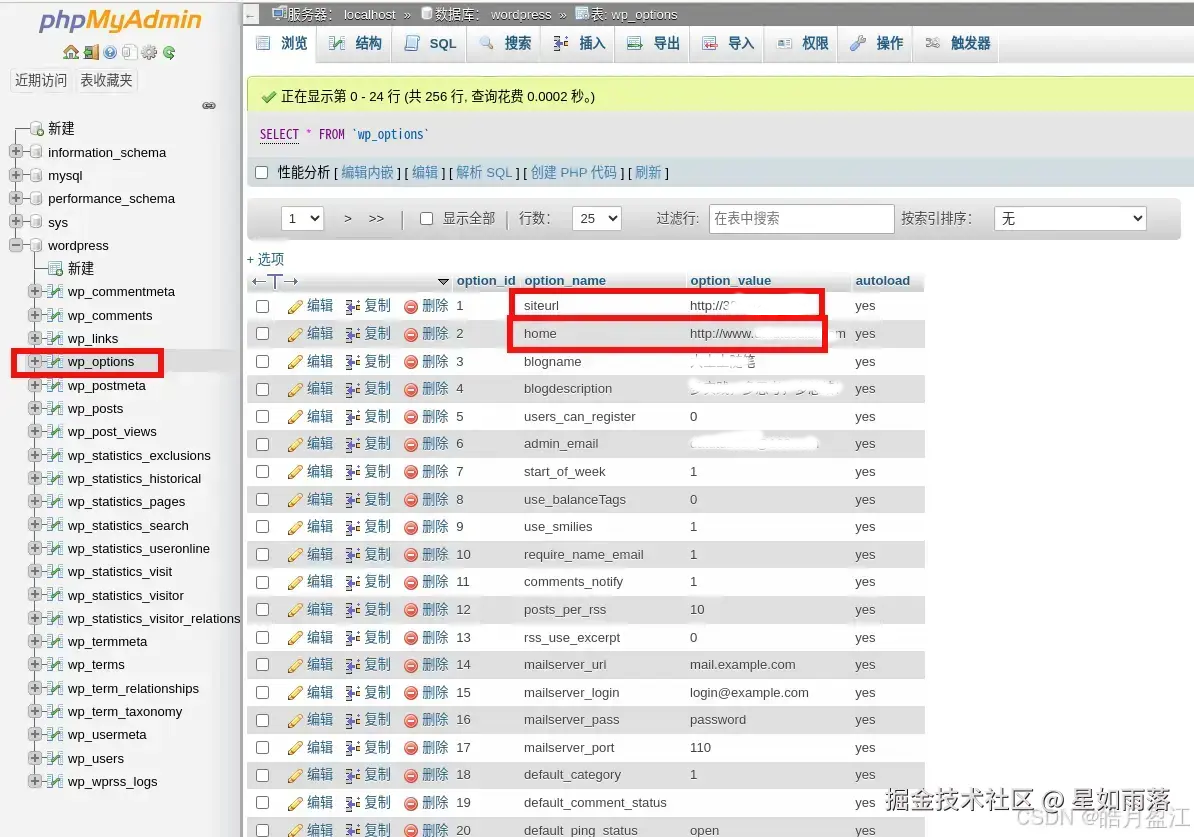Image resolution: width=1194 pixels, height=837 pixels.
Task: Click the copy icon for mailserver_url row
Action: click(353, 665)
